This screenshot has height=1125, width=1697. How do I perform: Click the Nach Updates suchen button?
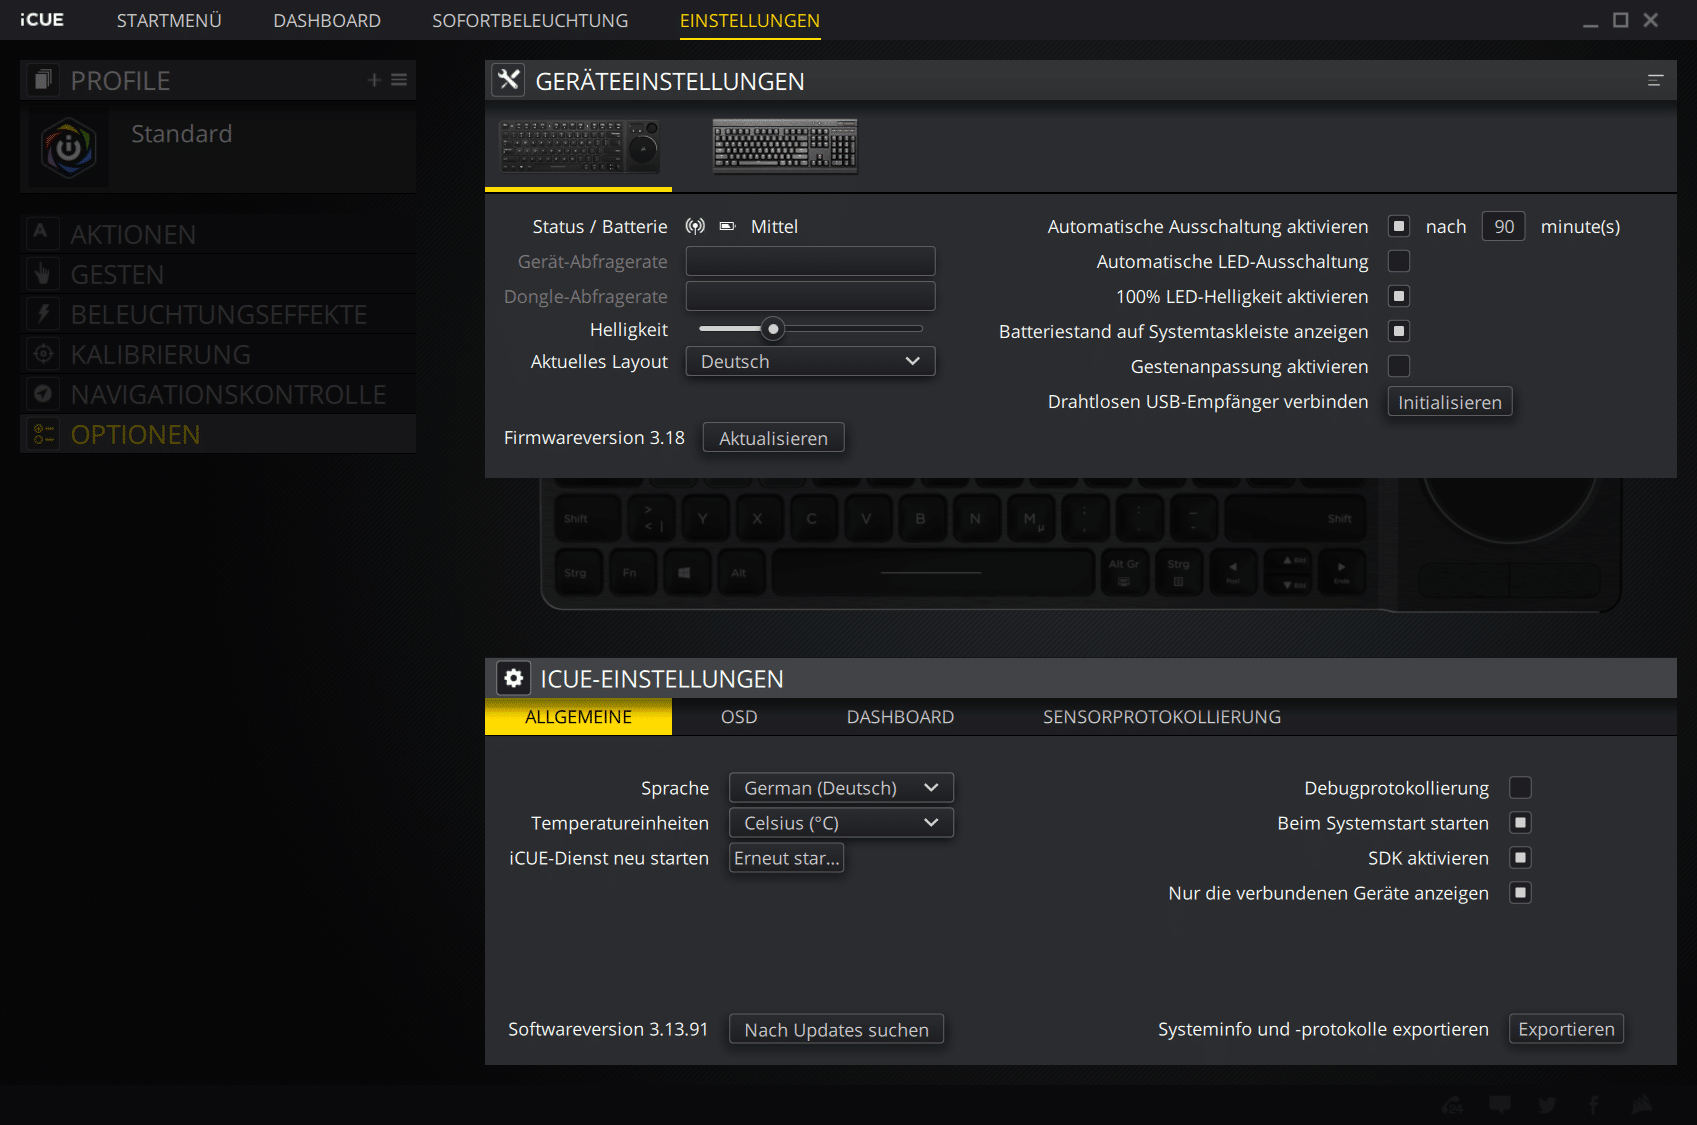pyautogui.click(x=836, y=1030)
